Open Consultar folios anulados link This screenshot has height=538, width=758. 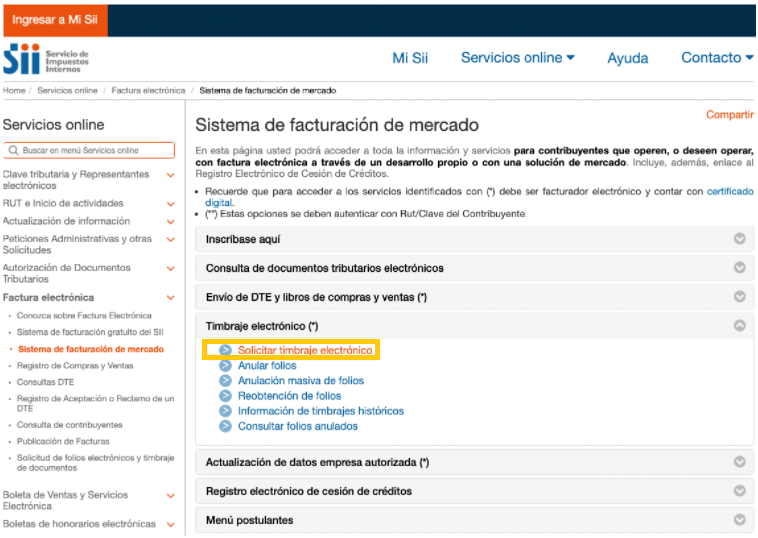297,426
